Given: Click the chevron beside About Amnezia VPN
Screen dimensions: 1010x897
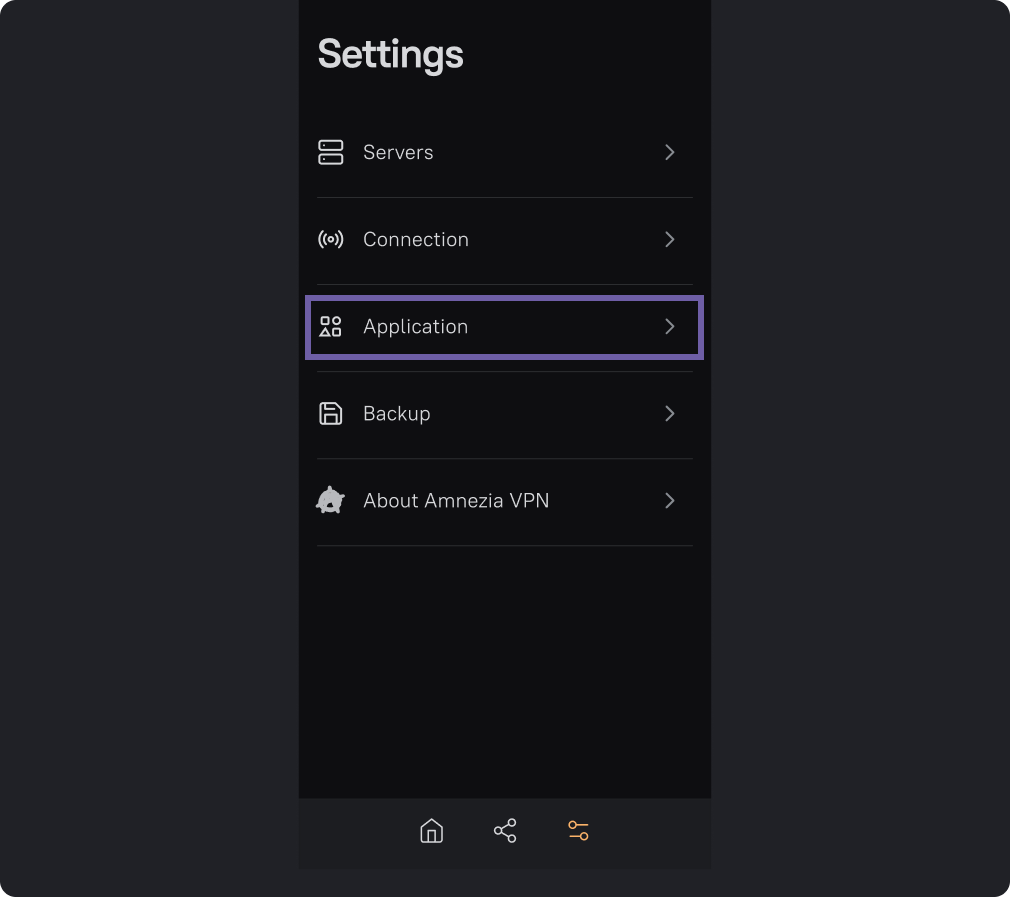Looking at the screenshot, I should 670,500.
